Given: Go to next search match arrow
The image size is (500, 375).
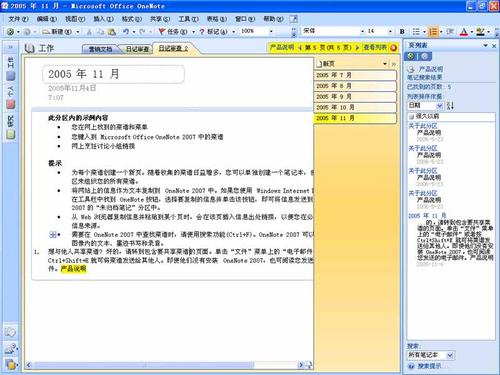Looking at the screenshot, I should point(357,48).
